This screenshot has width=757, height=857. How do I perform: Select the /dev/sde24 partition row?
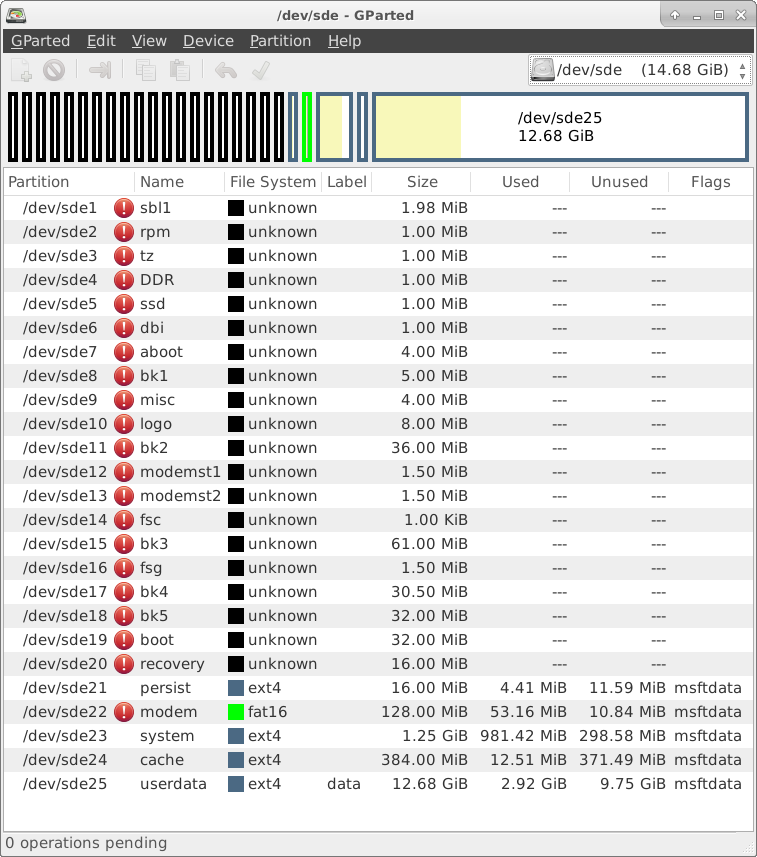(x=378, y=760)
